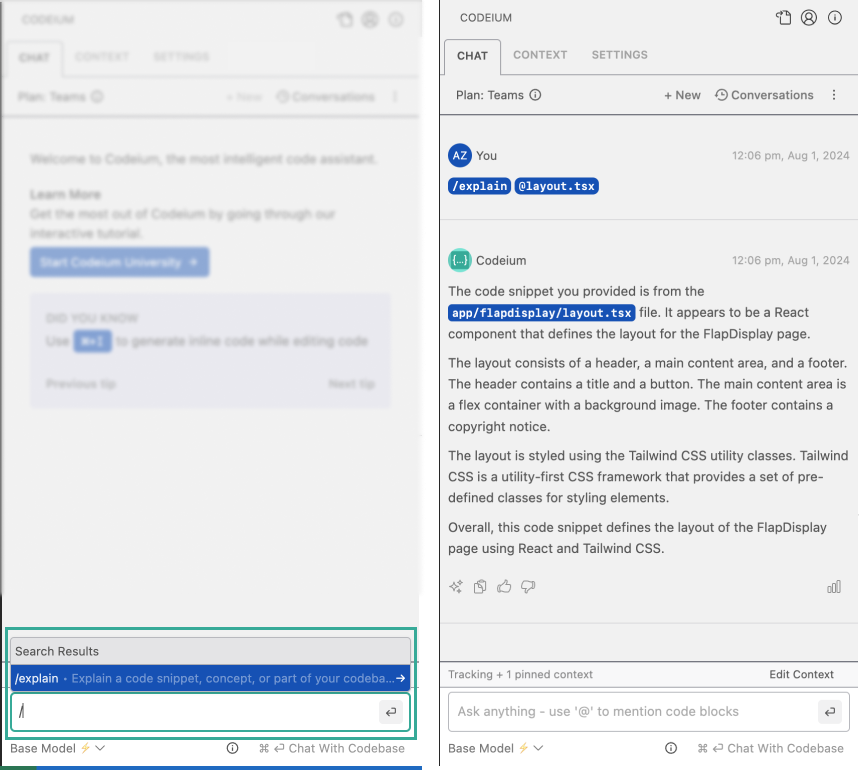This screenshot has width=859, height=770.
Task: Click AZ user avatar in conversation
Action: pyautogui.click(x=460, y=156)
